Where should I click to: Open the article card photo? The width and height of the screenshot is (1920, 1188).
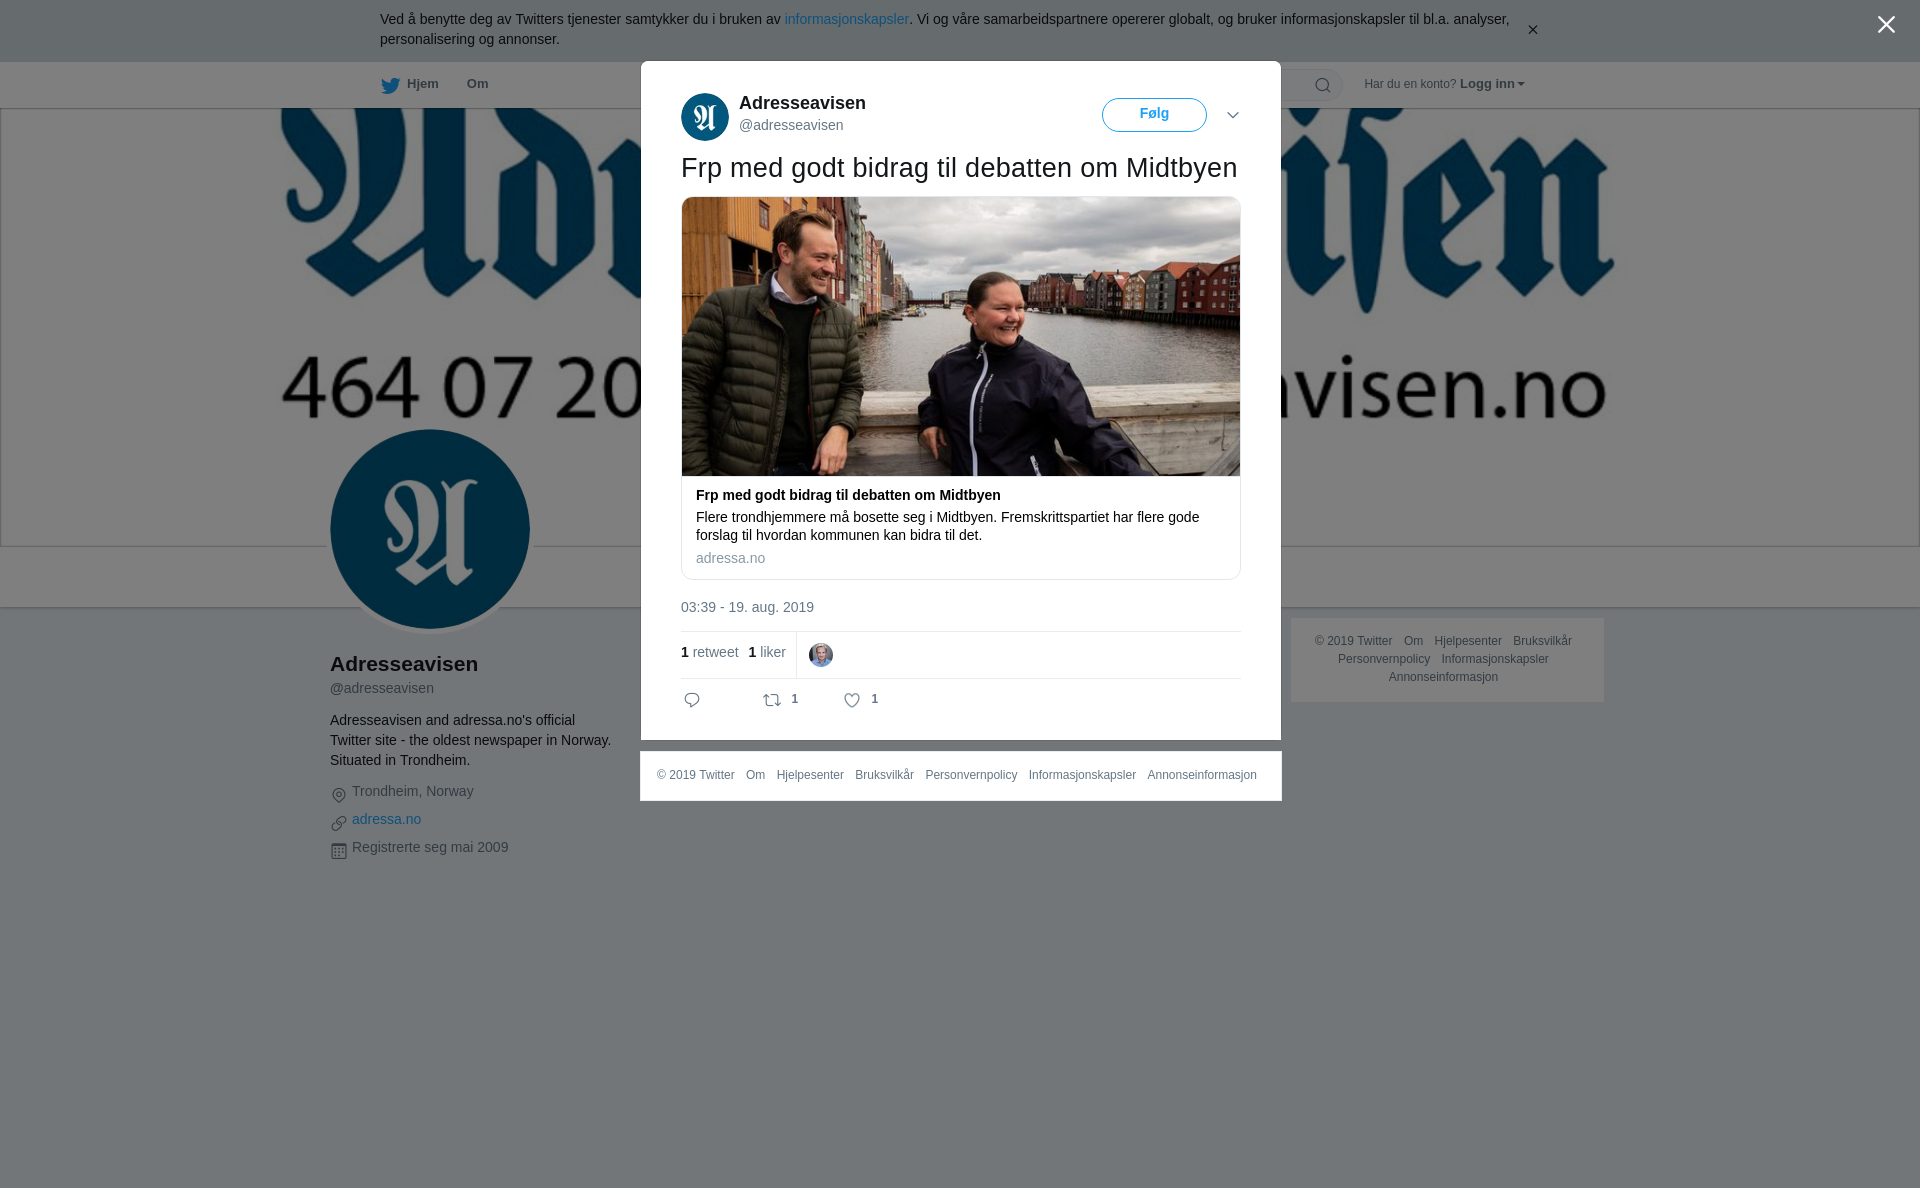tap(961, 336)
